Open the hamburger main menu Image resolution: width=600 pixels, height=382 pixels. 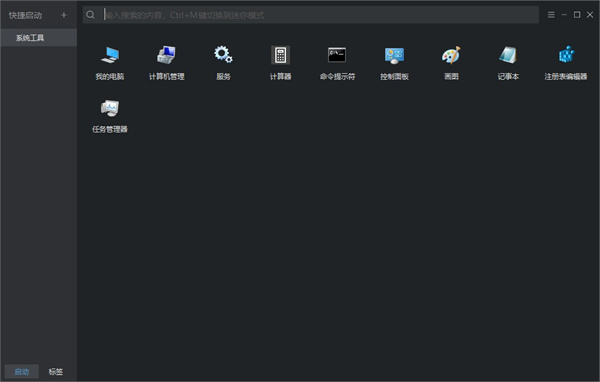tap(551, 15)
